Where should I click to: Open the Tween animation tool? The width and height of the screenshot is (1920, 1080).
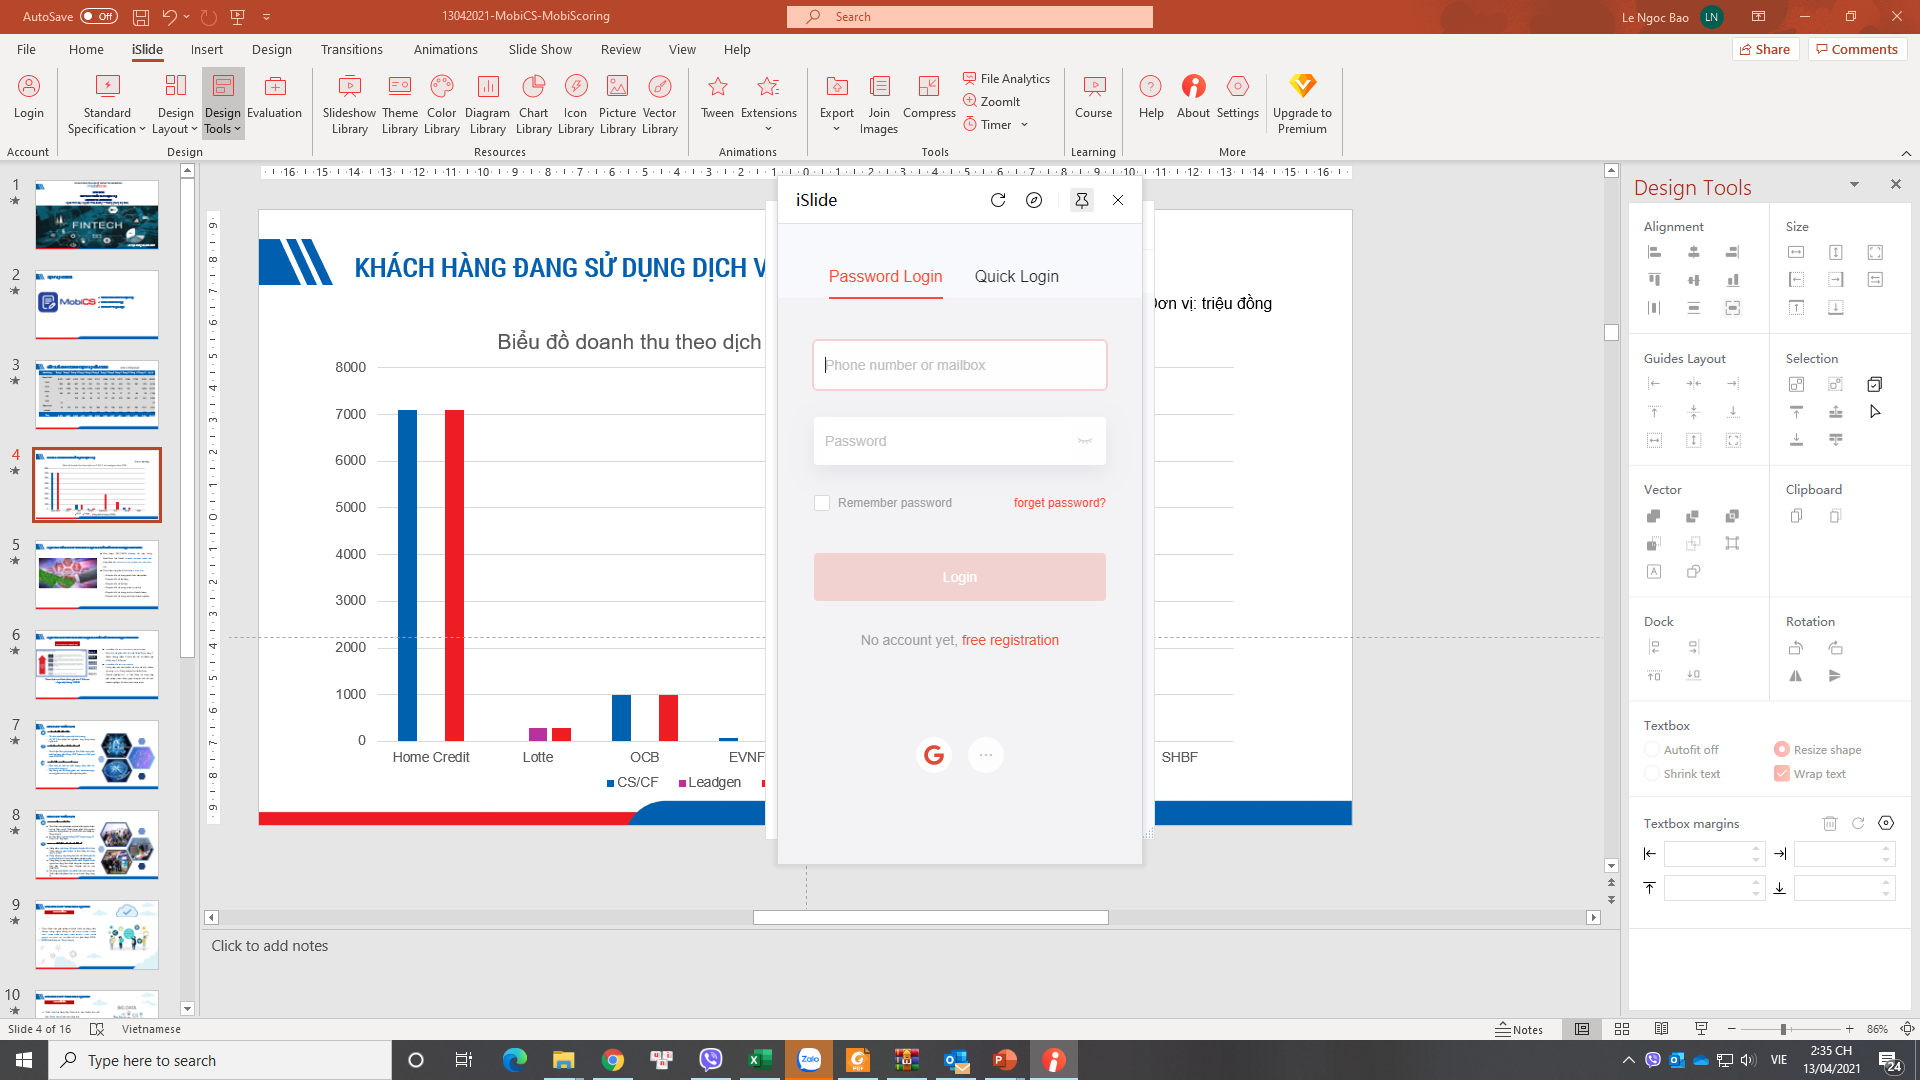tap(717, 97)
